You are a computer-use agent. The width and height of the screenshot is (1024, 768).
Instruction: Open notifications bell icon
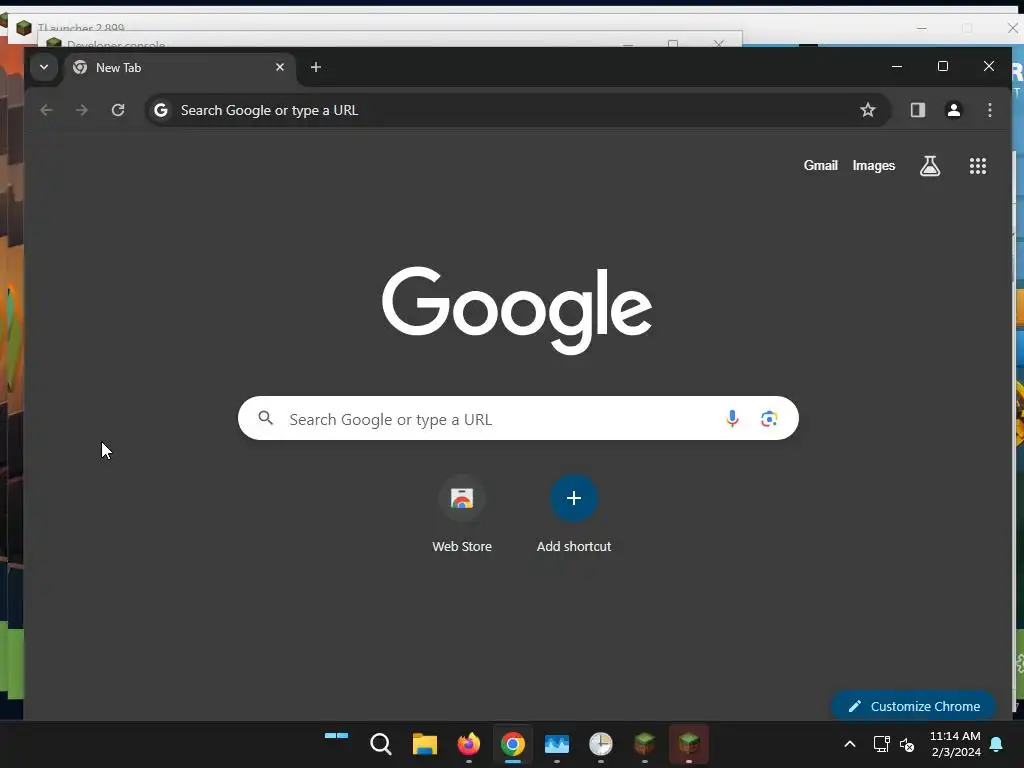pos(997,744)
